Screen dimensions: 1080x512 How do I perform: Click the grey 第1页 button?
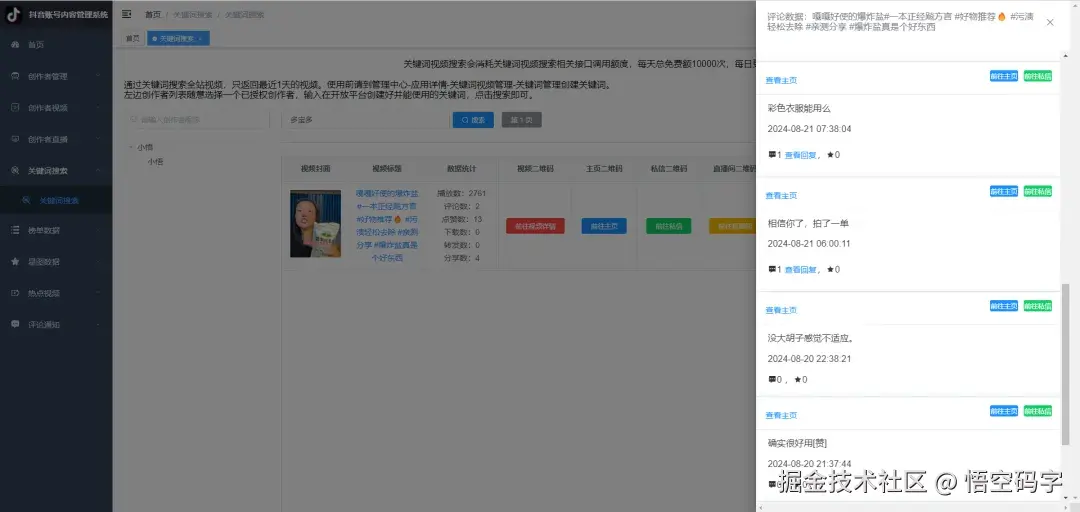click(x=521, y=120)
